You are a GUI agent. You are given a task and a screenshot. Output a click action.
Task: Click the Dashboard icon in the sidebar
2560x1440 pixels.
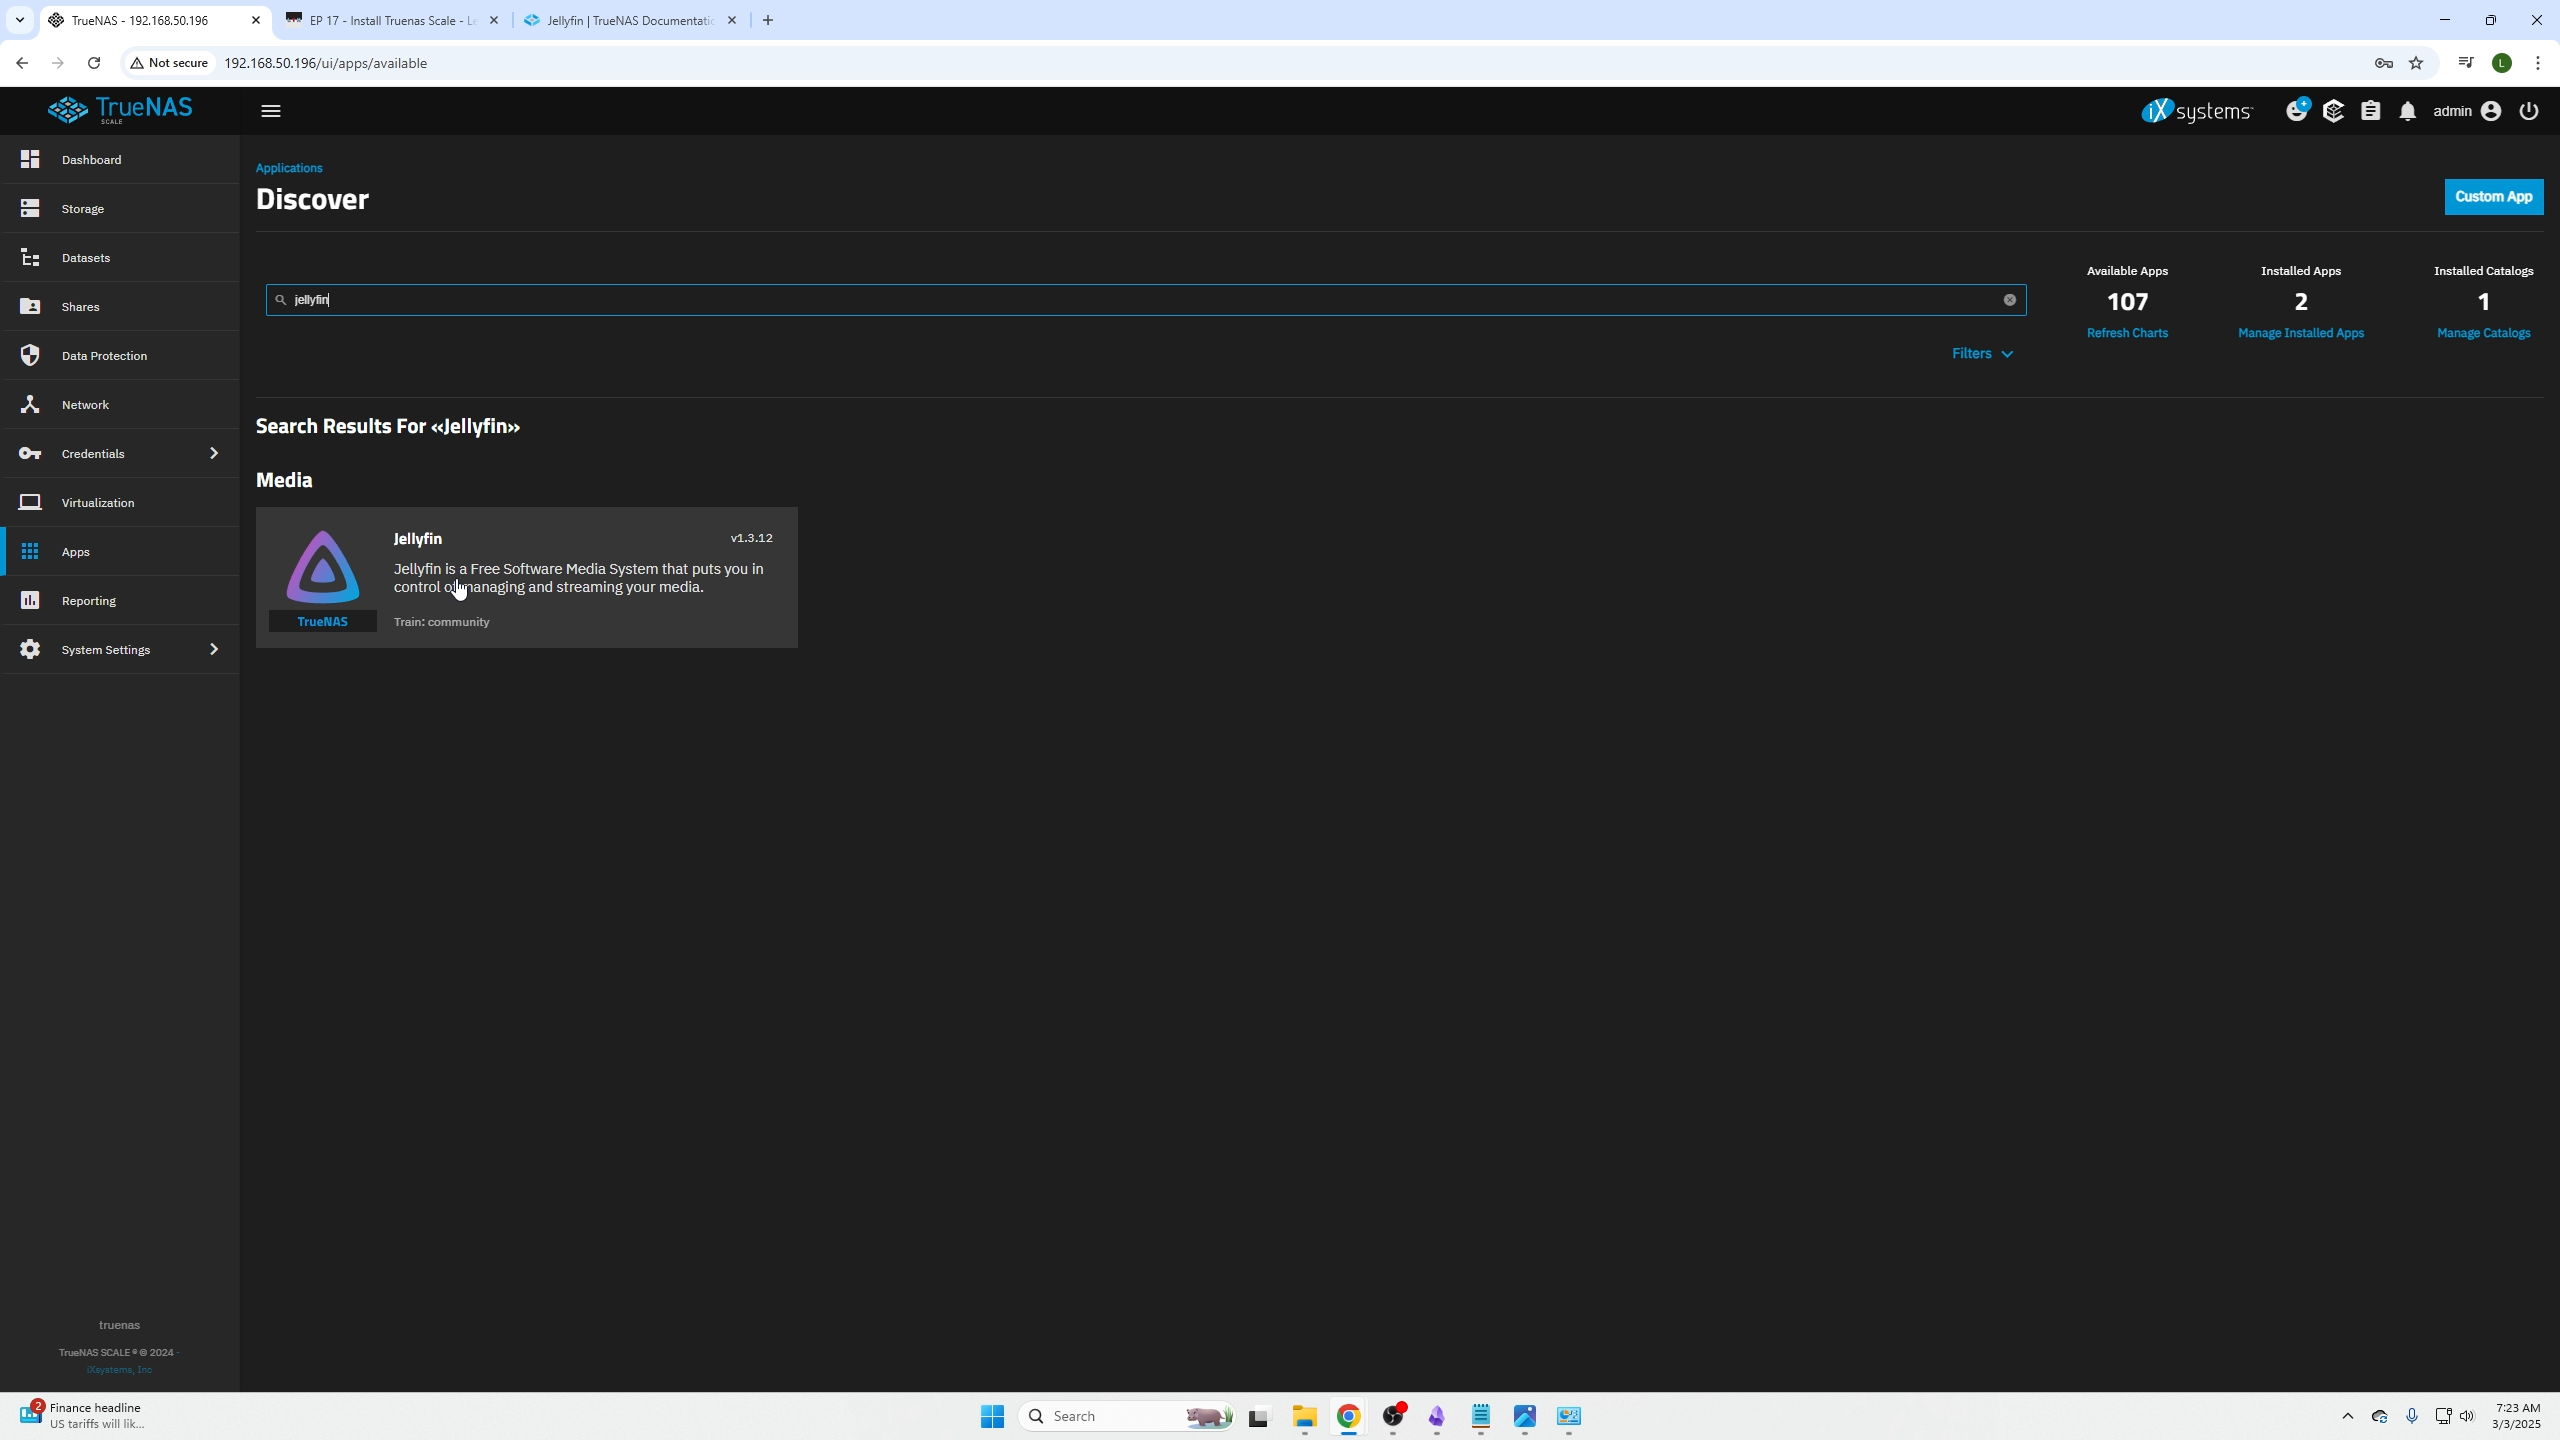[30, 159]
